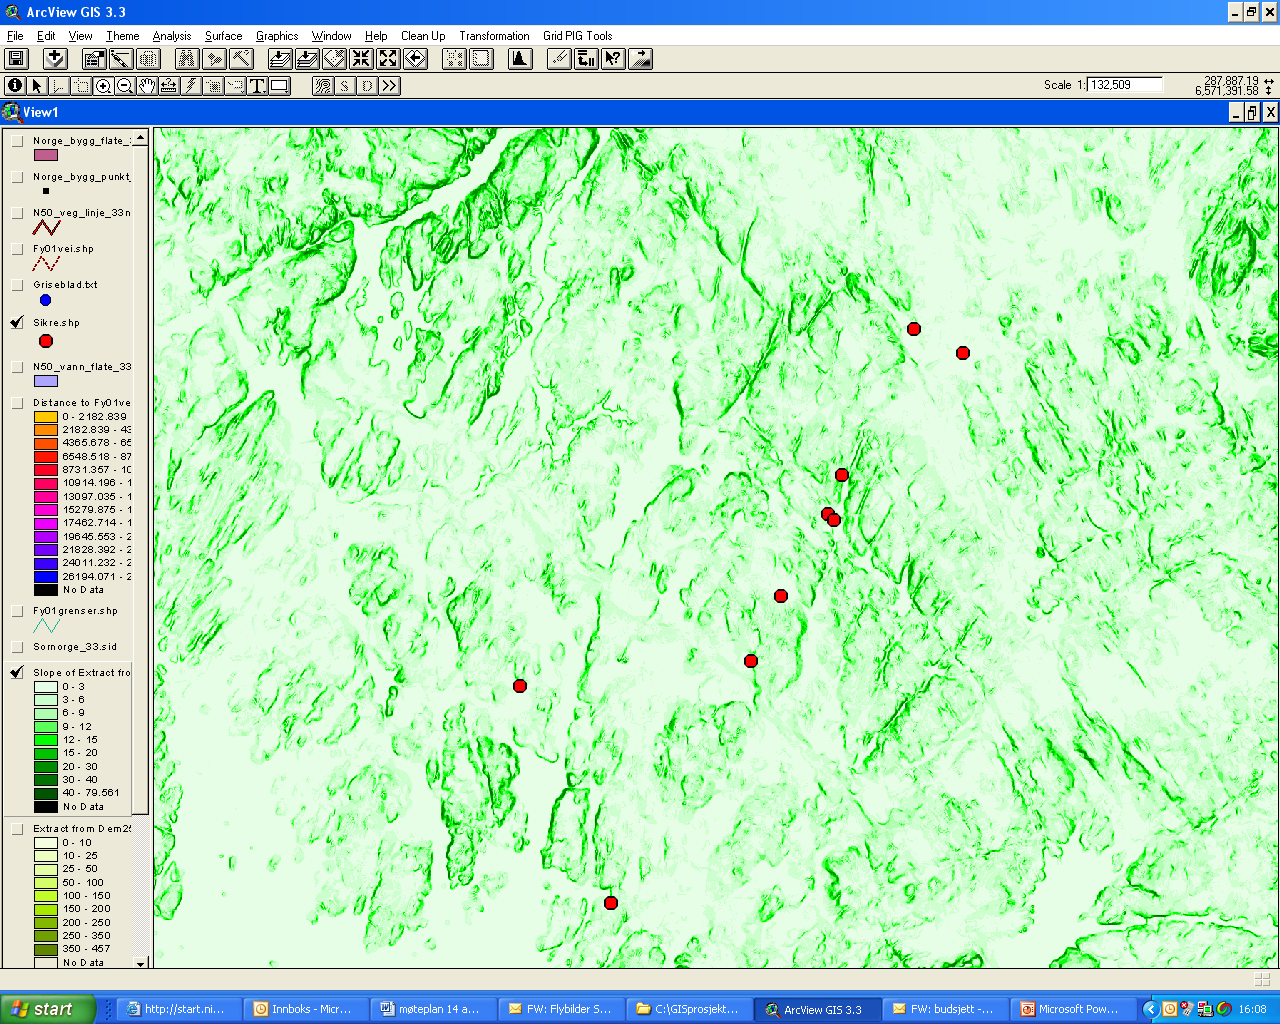
Task: Click the 40 - 79.561 slope swatch
Action: (x=46, y=793)
